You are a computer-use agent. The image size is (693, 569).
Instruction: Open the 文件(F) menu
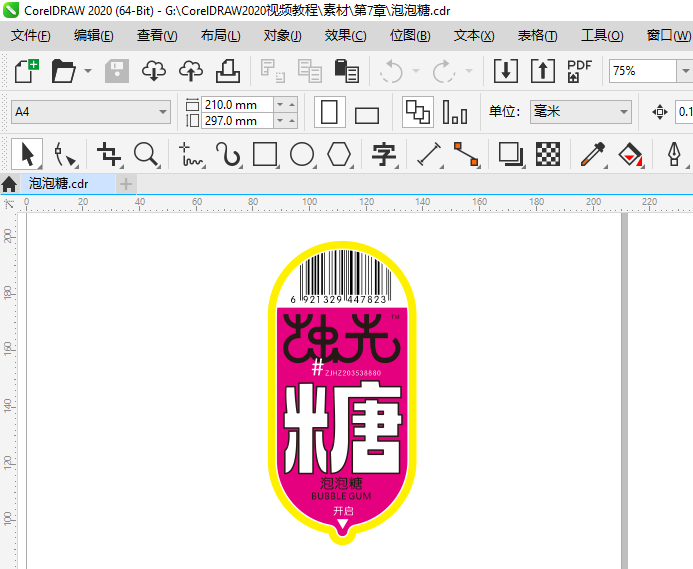(30, 35)
